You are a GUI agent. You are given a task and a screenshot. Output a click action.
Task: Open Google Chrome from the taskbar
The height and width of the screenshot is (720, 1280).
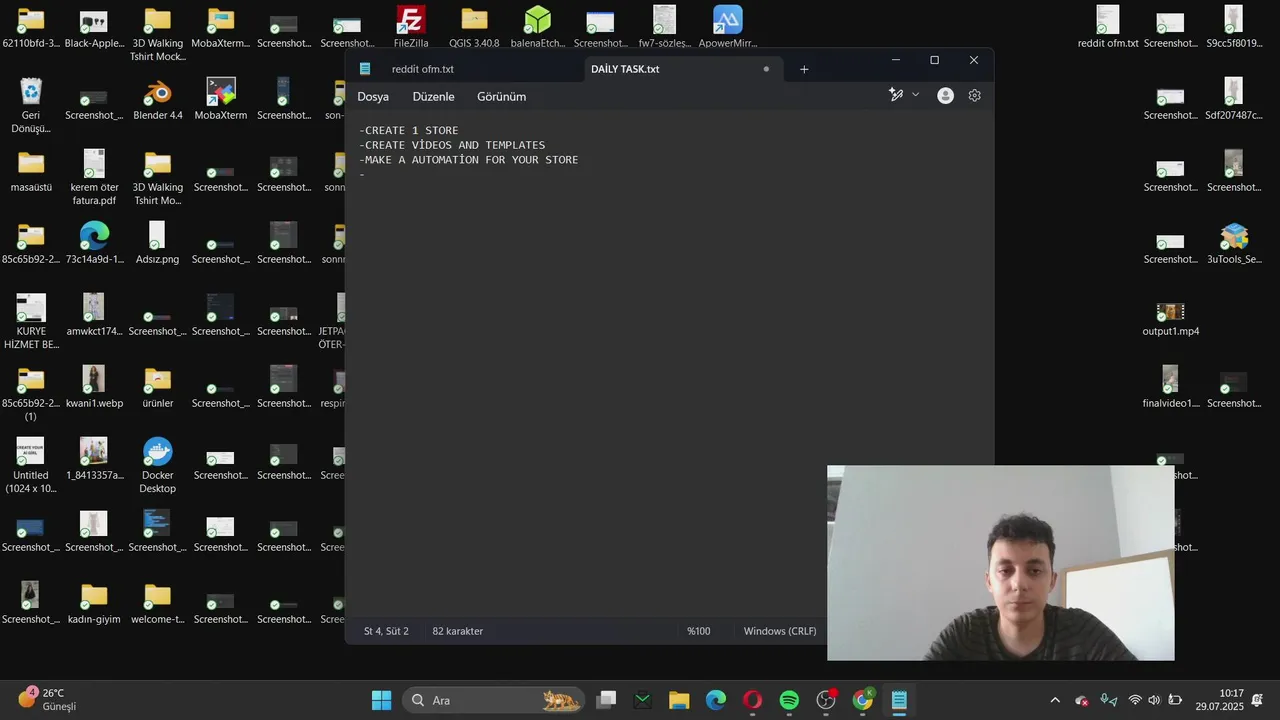click(862, 700)
